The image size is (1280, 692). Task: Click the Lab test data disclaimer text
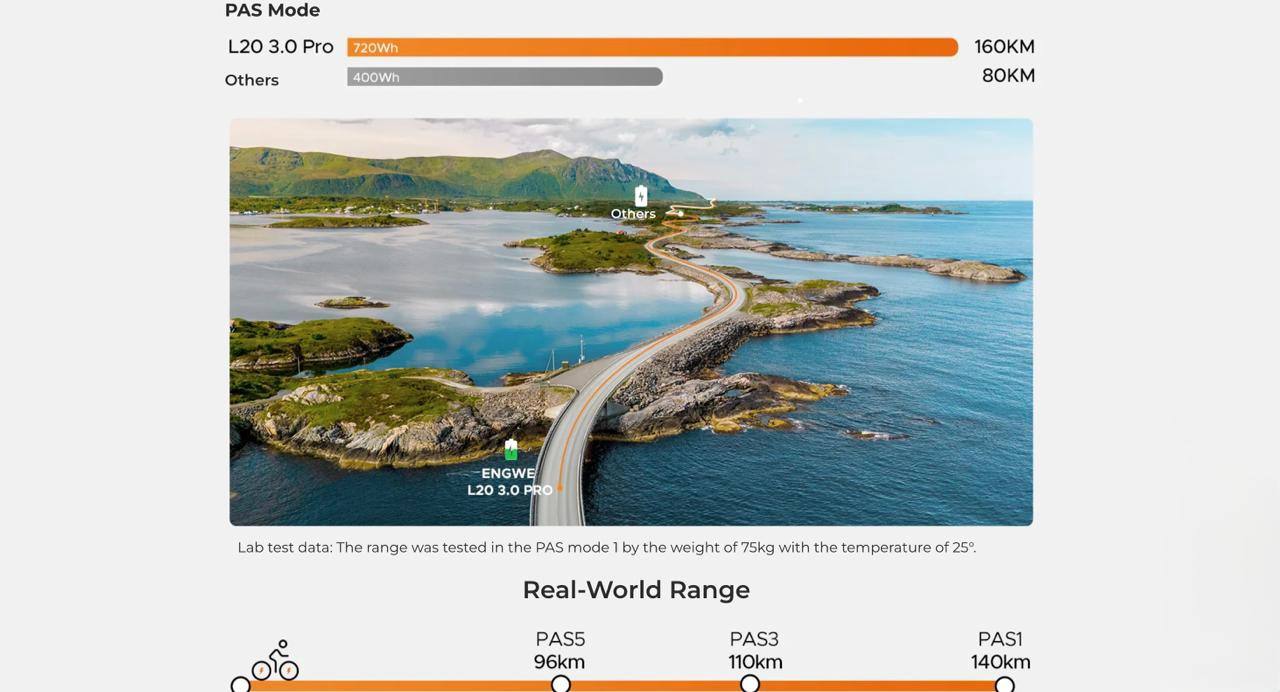(x=606, y=548)
